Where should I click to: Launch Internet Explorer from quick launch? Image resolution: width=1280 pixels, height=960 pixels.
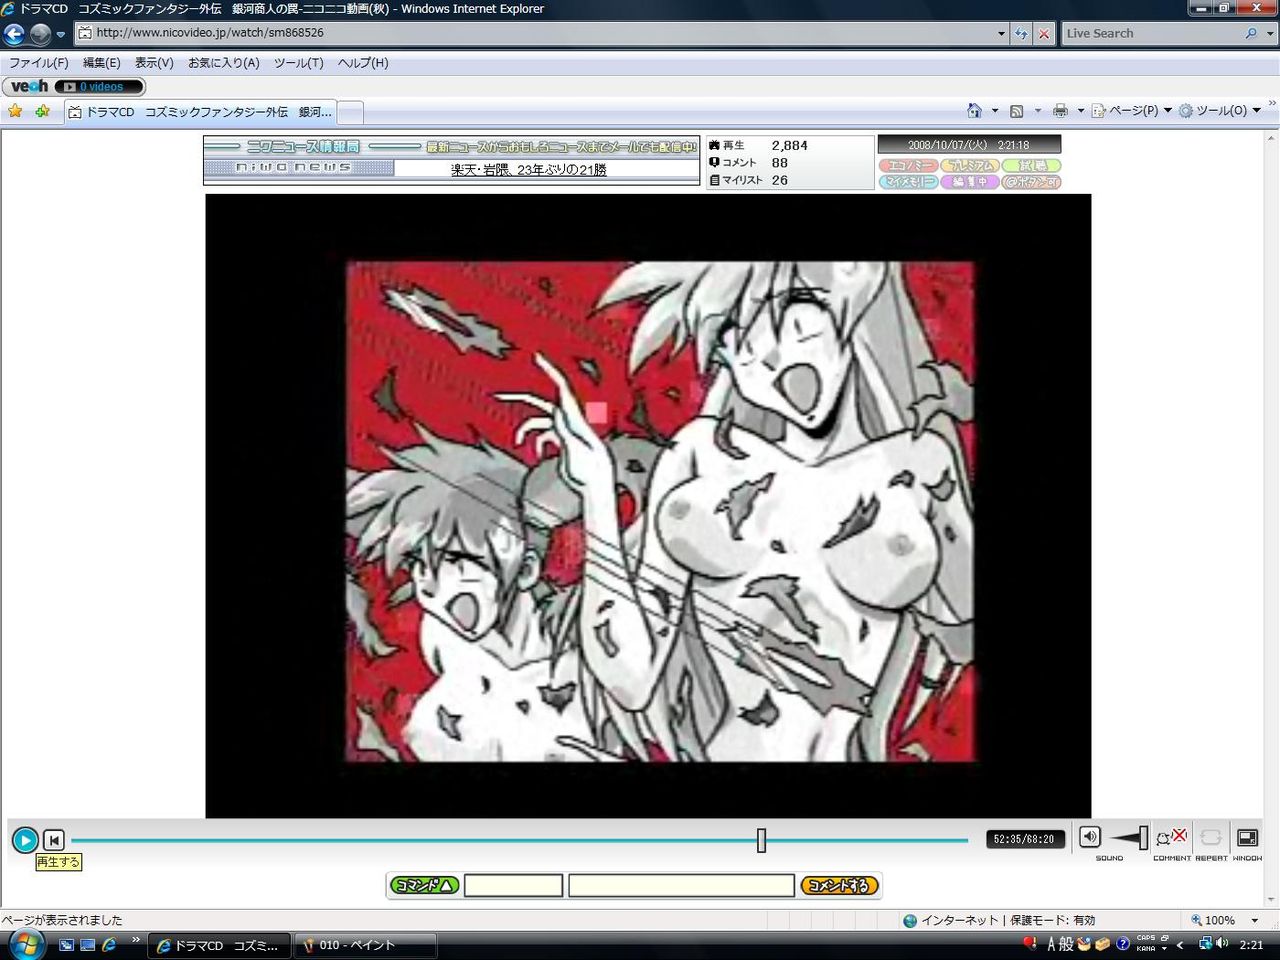pos(109,945)
